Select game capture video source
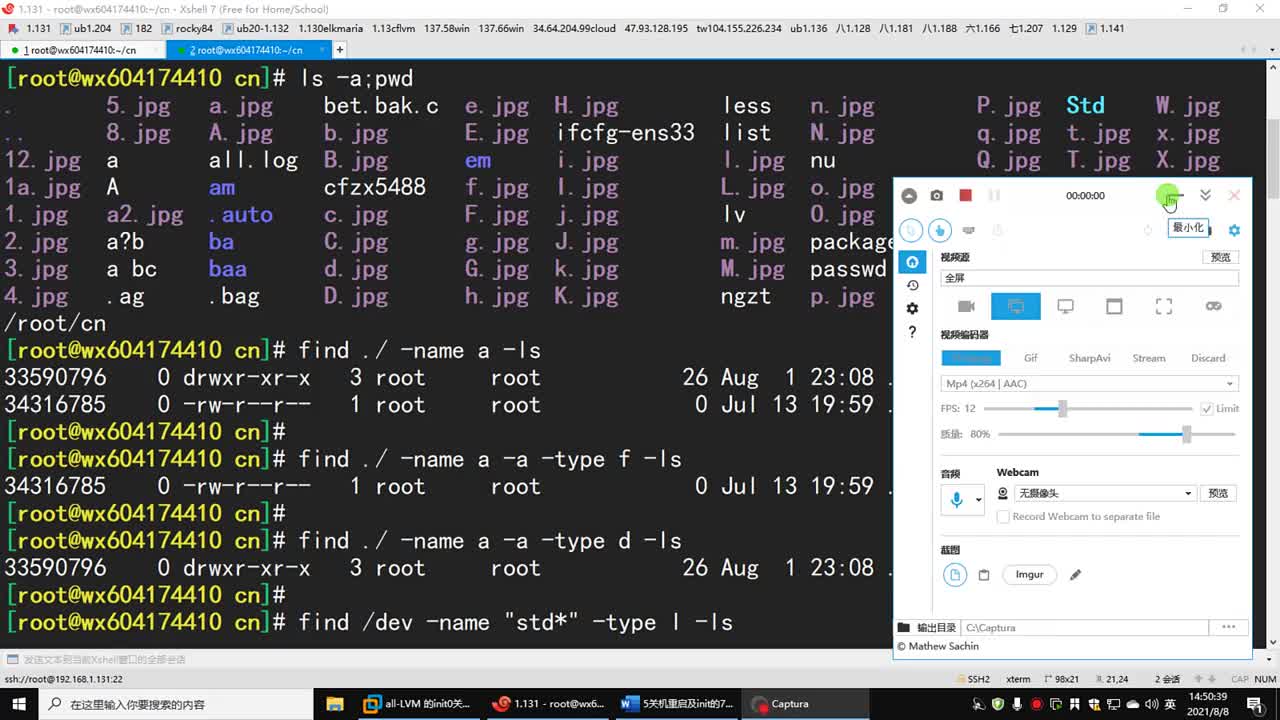This screenshot has height=720, width=1280. (1213, 307)
